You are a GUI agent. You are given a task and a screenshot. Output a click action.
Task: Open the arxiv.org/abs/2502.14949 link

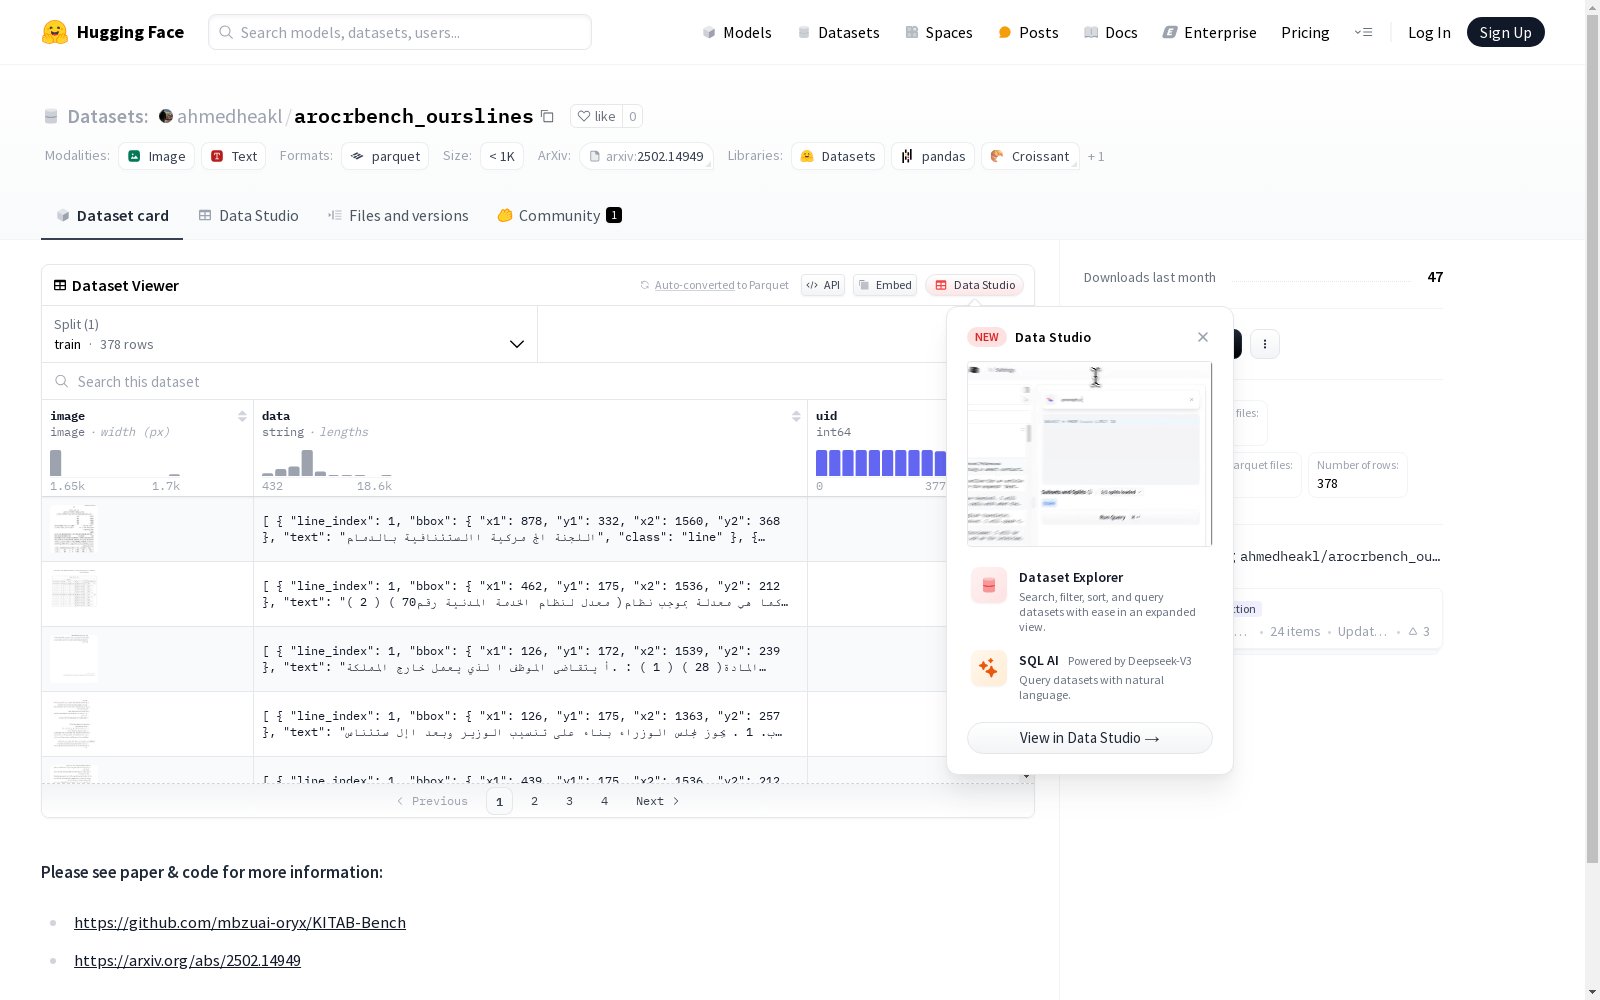click(x=187, y=960)
